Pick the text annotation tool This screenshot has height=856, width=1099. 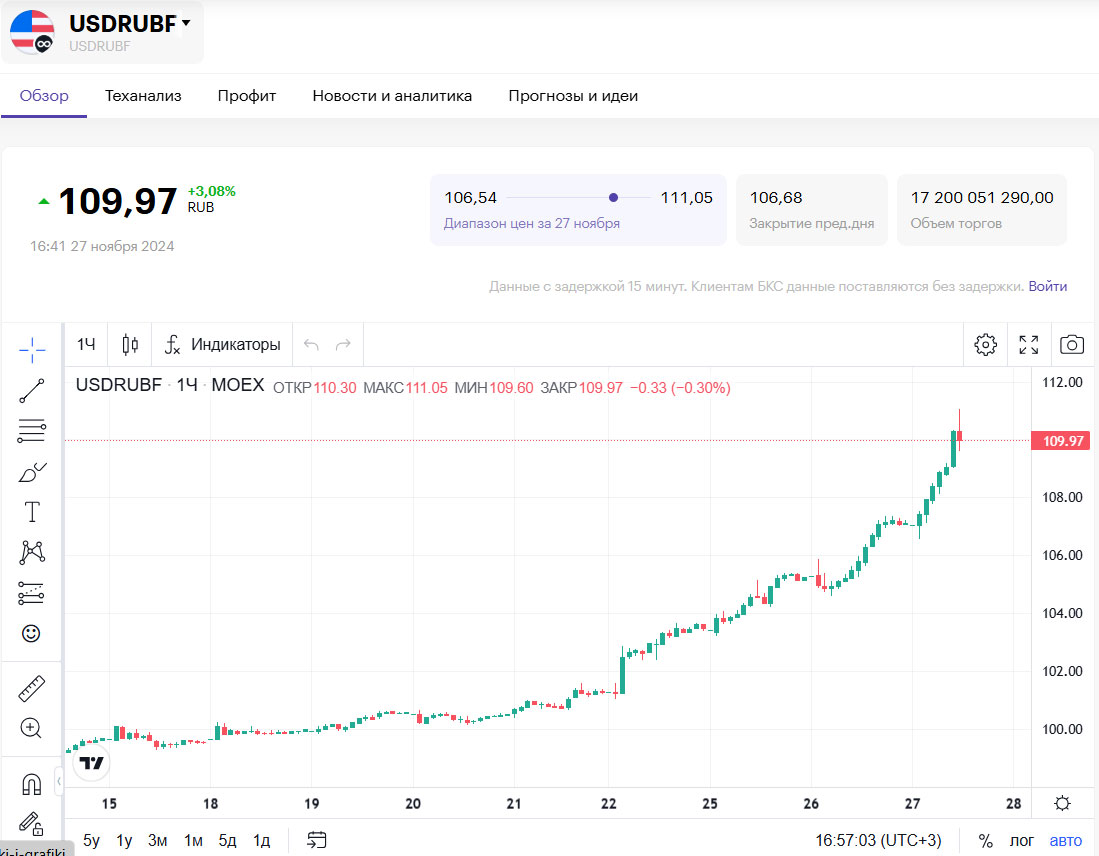32,512
